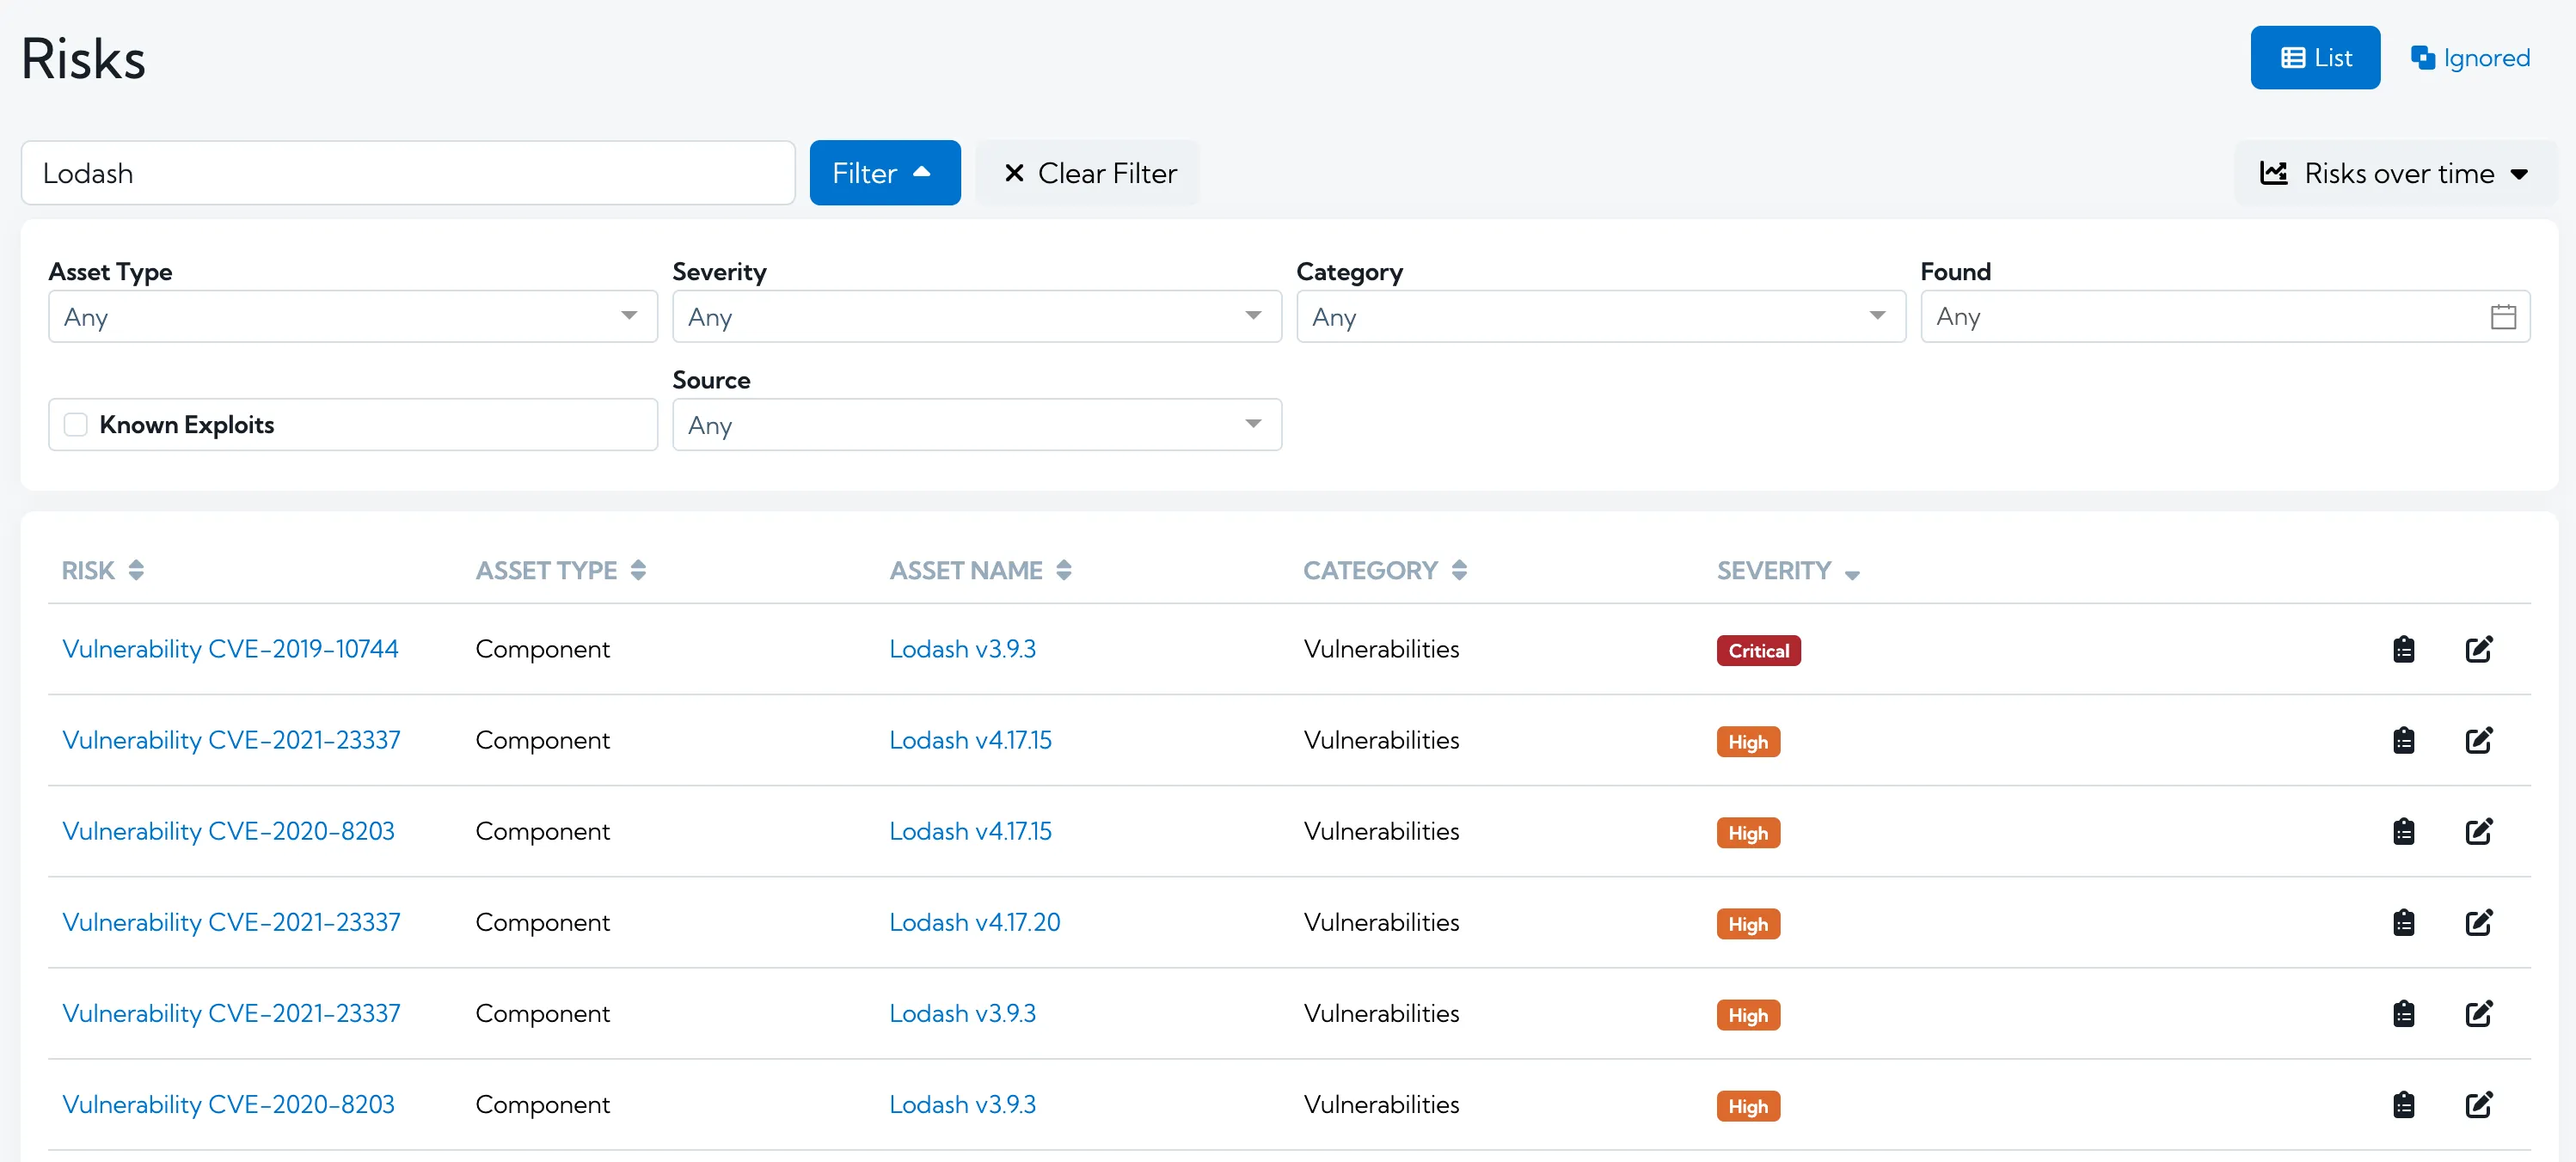
Task: Open Lodash v3.9.3 asset in Critical row
Action: [x=962, y=649]
